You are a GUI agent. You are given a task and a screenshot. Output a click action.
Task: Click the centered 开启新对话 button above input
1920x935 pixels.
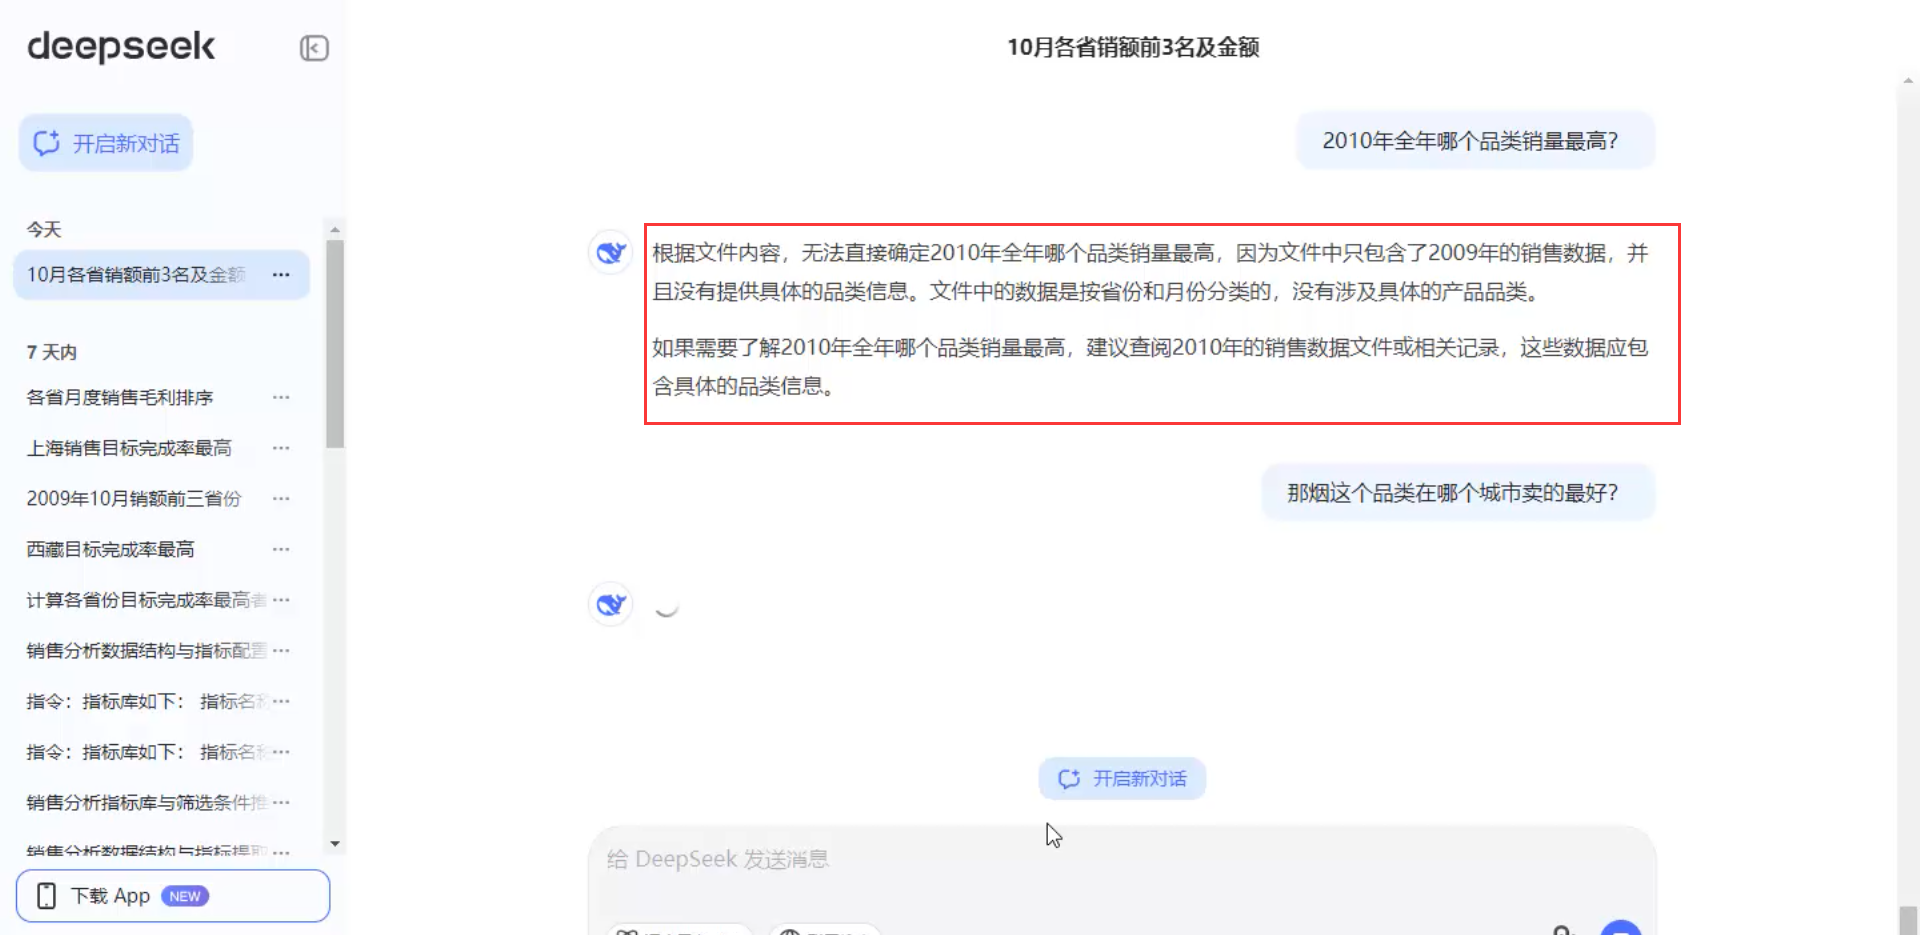1122,779
